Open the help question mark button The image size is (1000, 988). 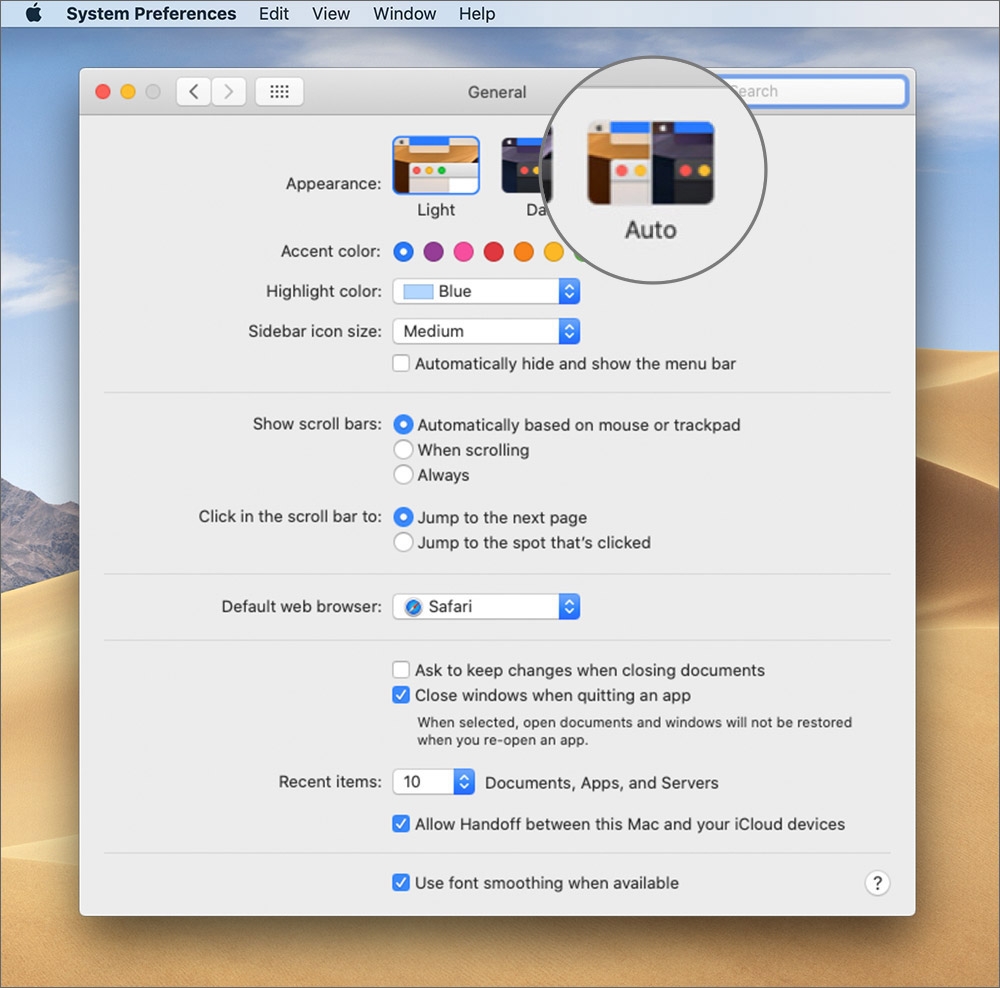point(878,883)
